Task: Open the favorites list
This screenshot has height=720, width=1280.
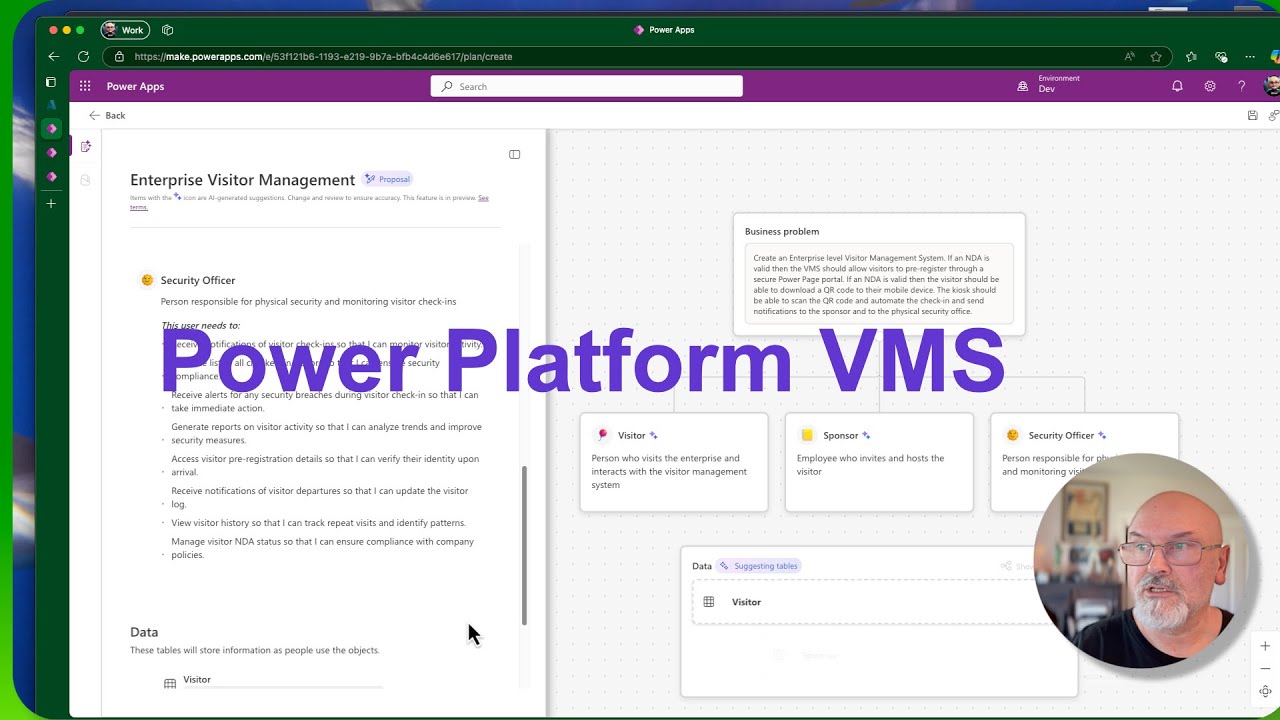Action: click(x=1191, y=57)
